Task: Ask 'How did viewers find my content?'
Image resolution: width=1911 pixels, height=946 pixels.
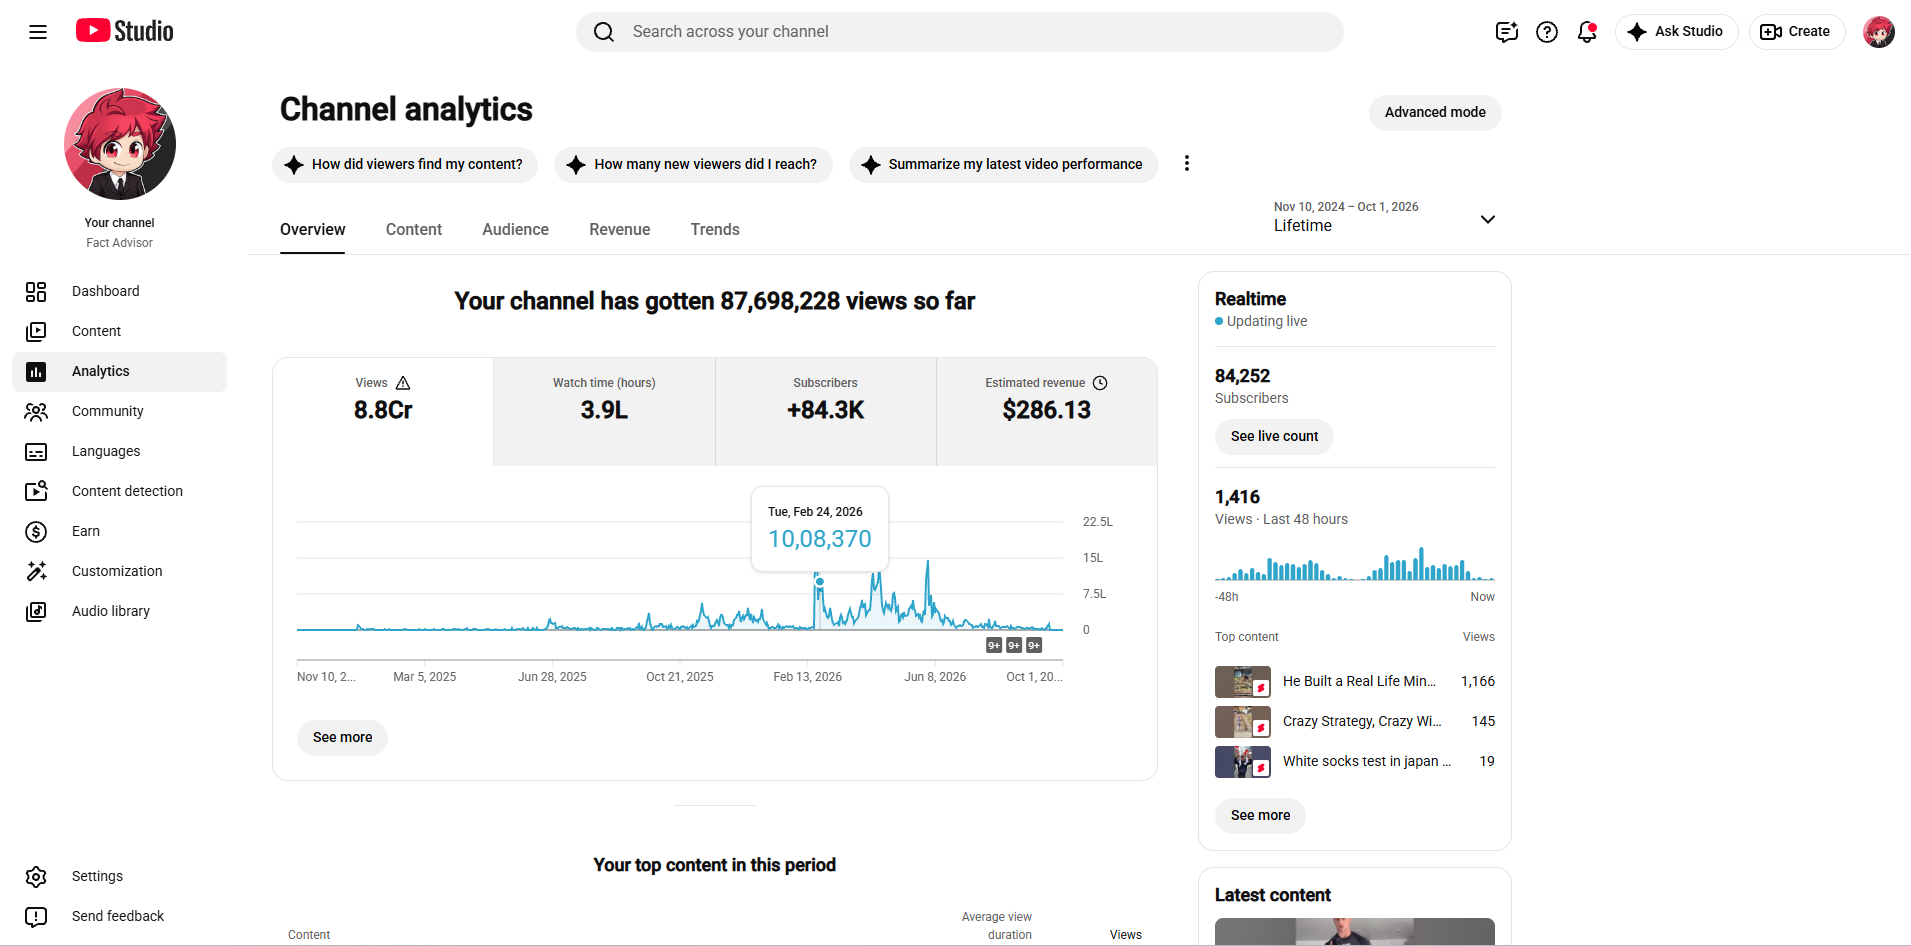Action: (x=405, y=164)
